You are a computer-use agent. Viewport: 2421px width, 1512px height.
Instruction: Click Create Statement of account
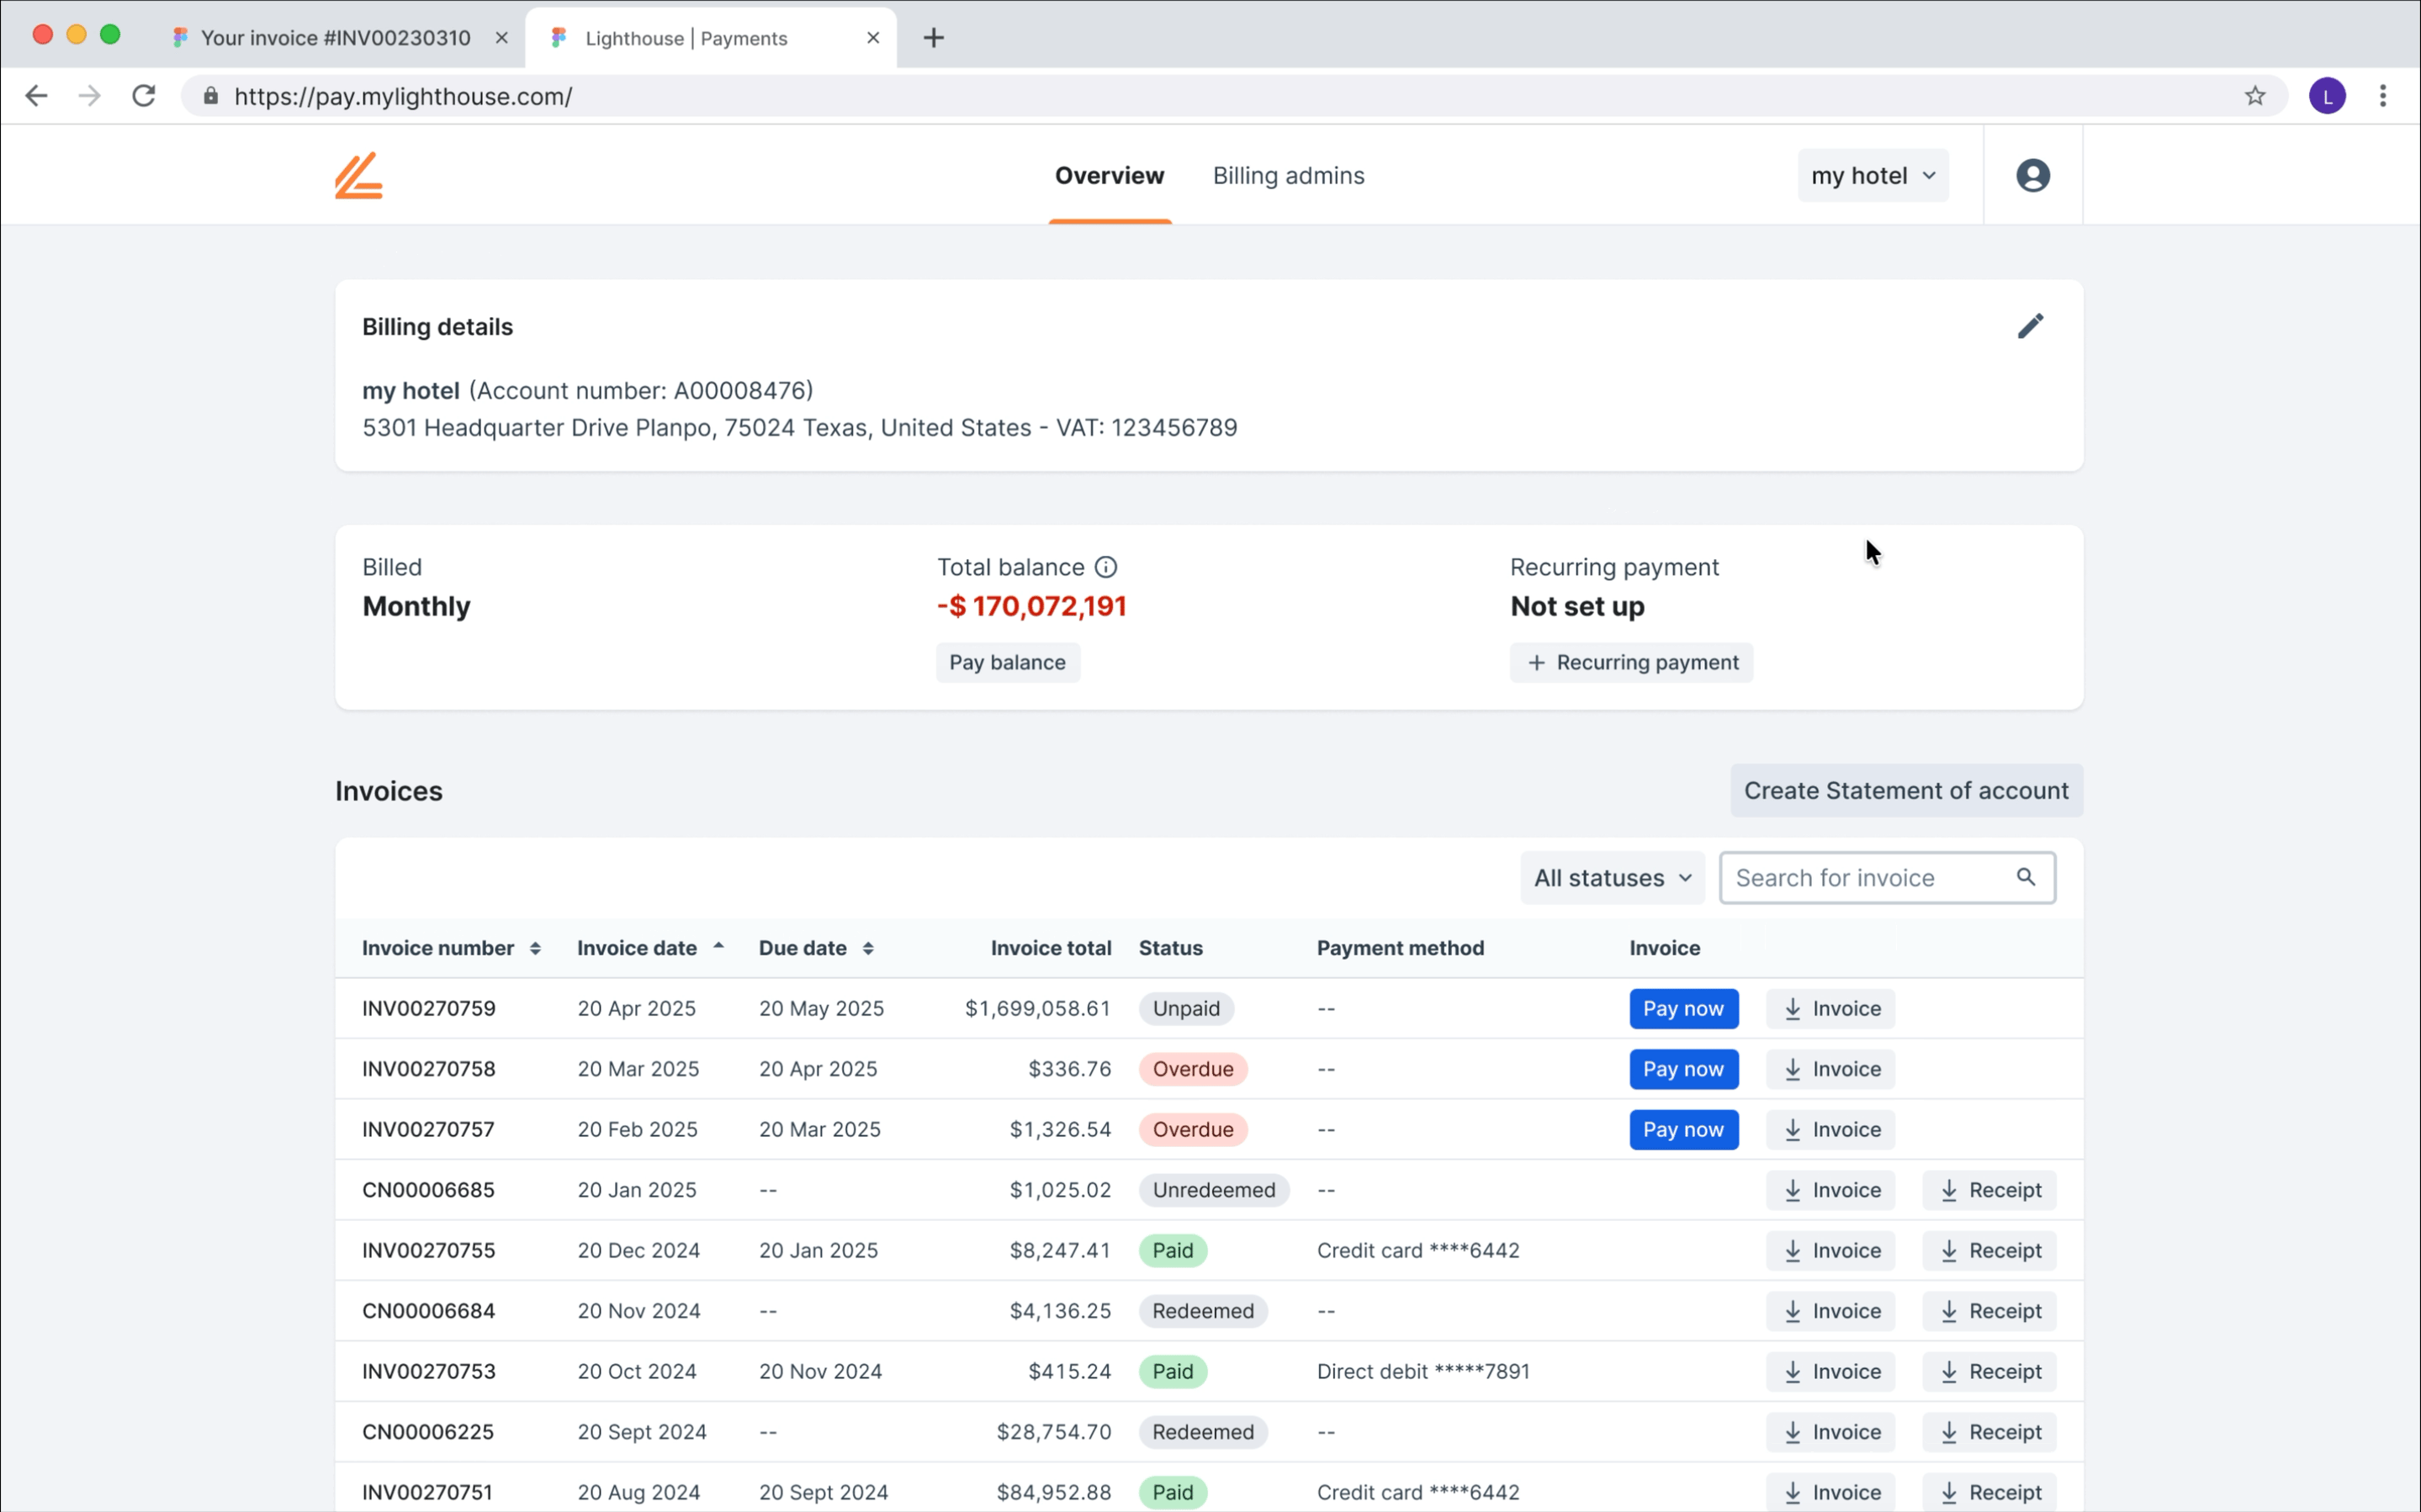click(1906, 791)
